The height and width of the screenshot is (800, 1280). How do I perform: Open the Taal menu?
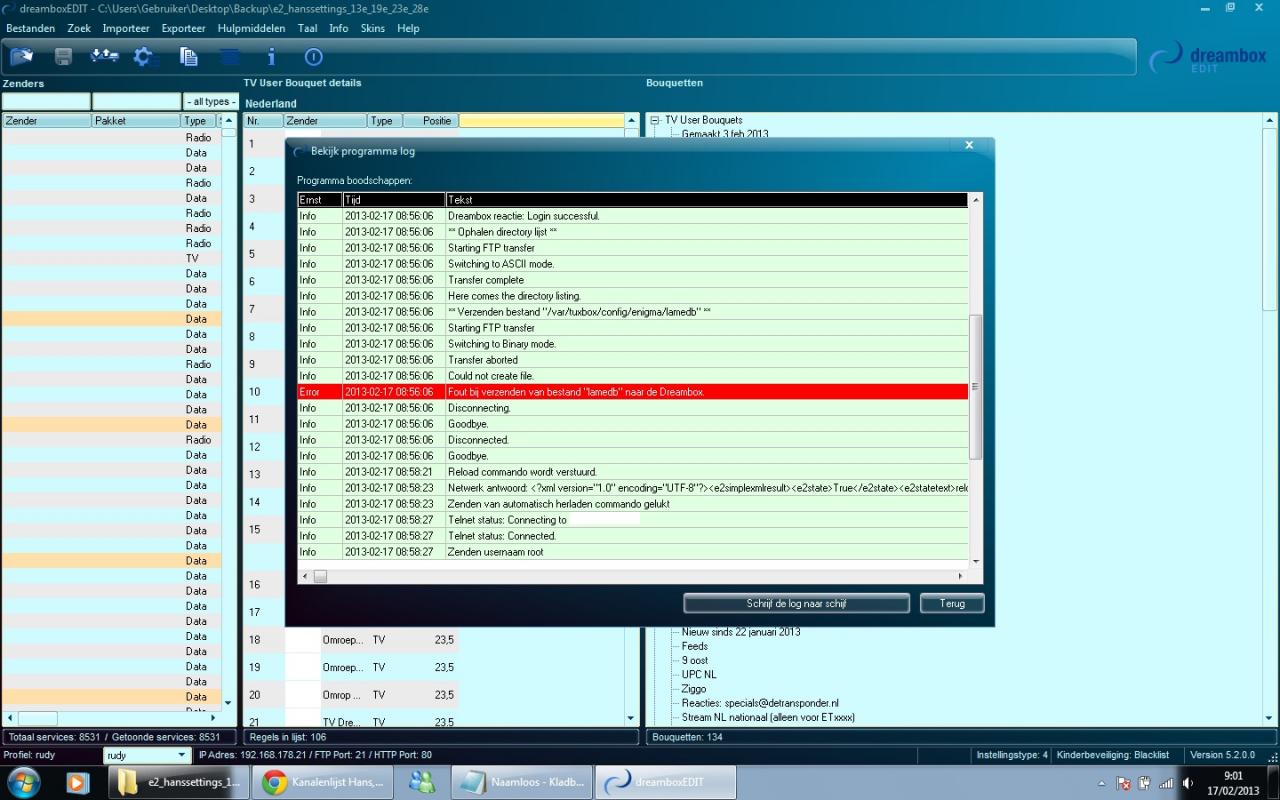[307, 28]
